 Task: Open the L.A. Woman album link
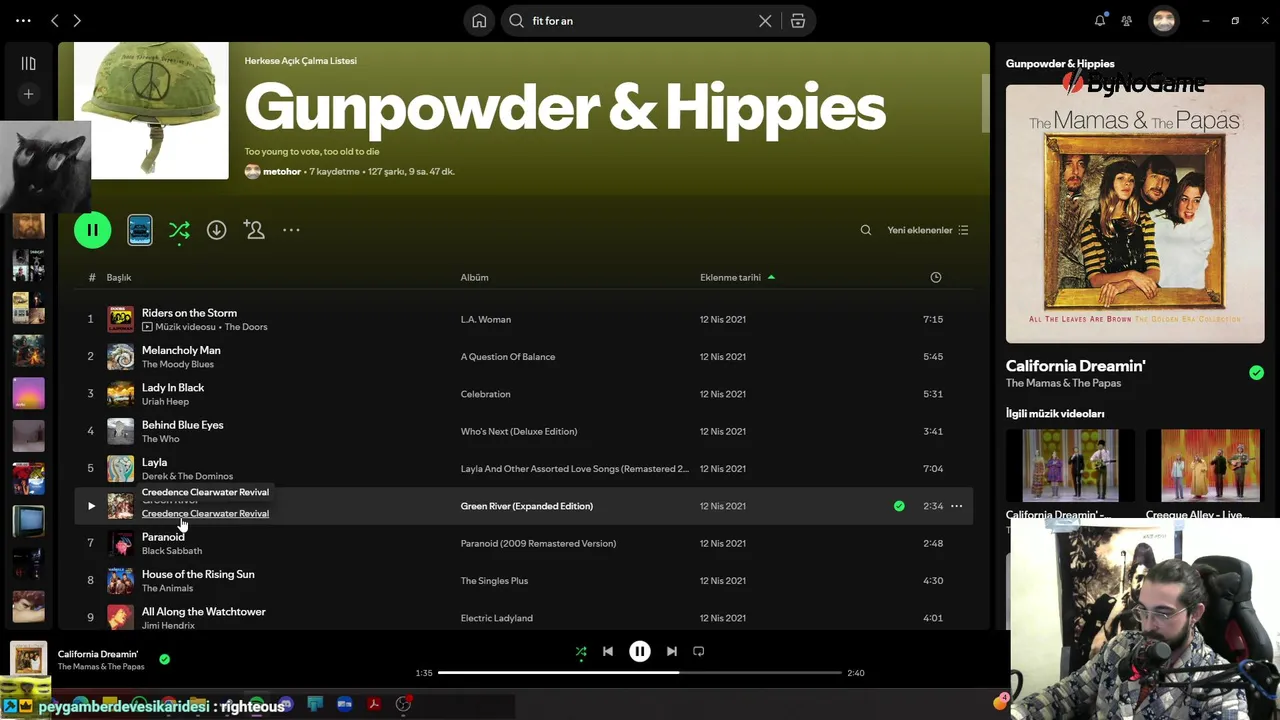tap(486, 319)
